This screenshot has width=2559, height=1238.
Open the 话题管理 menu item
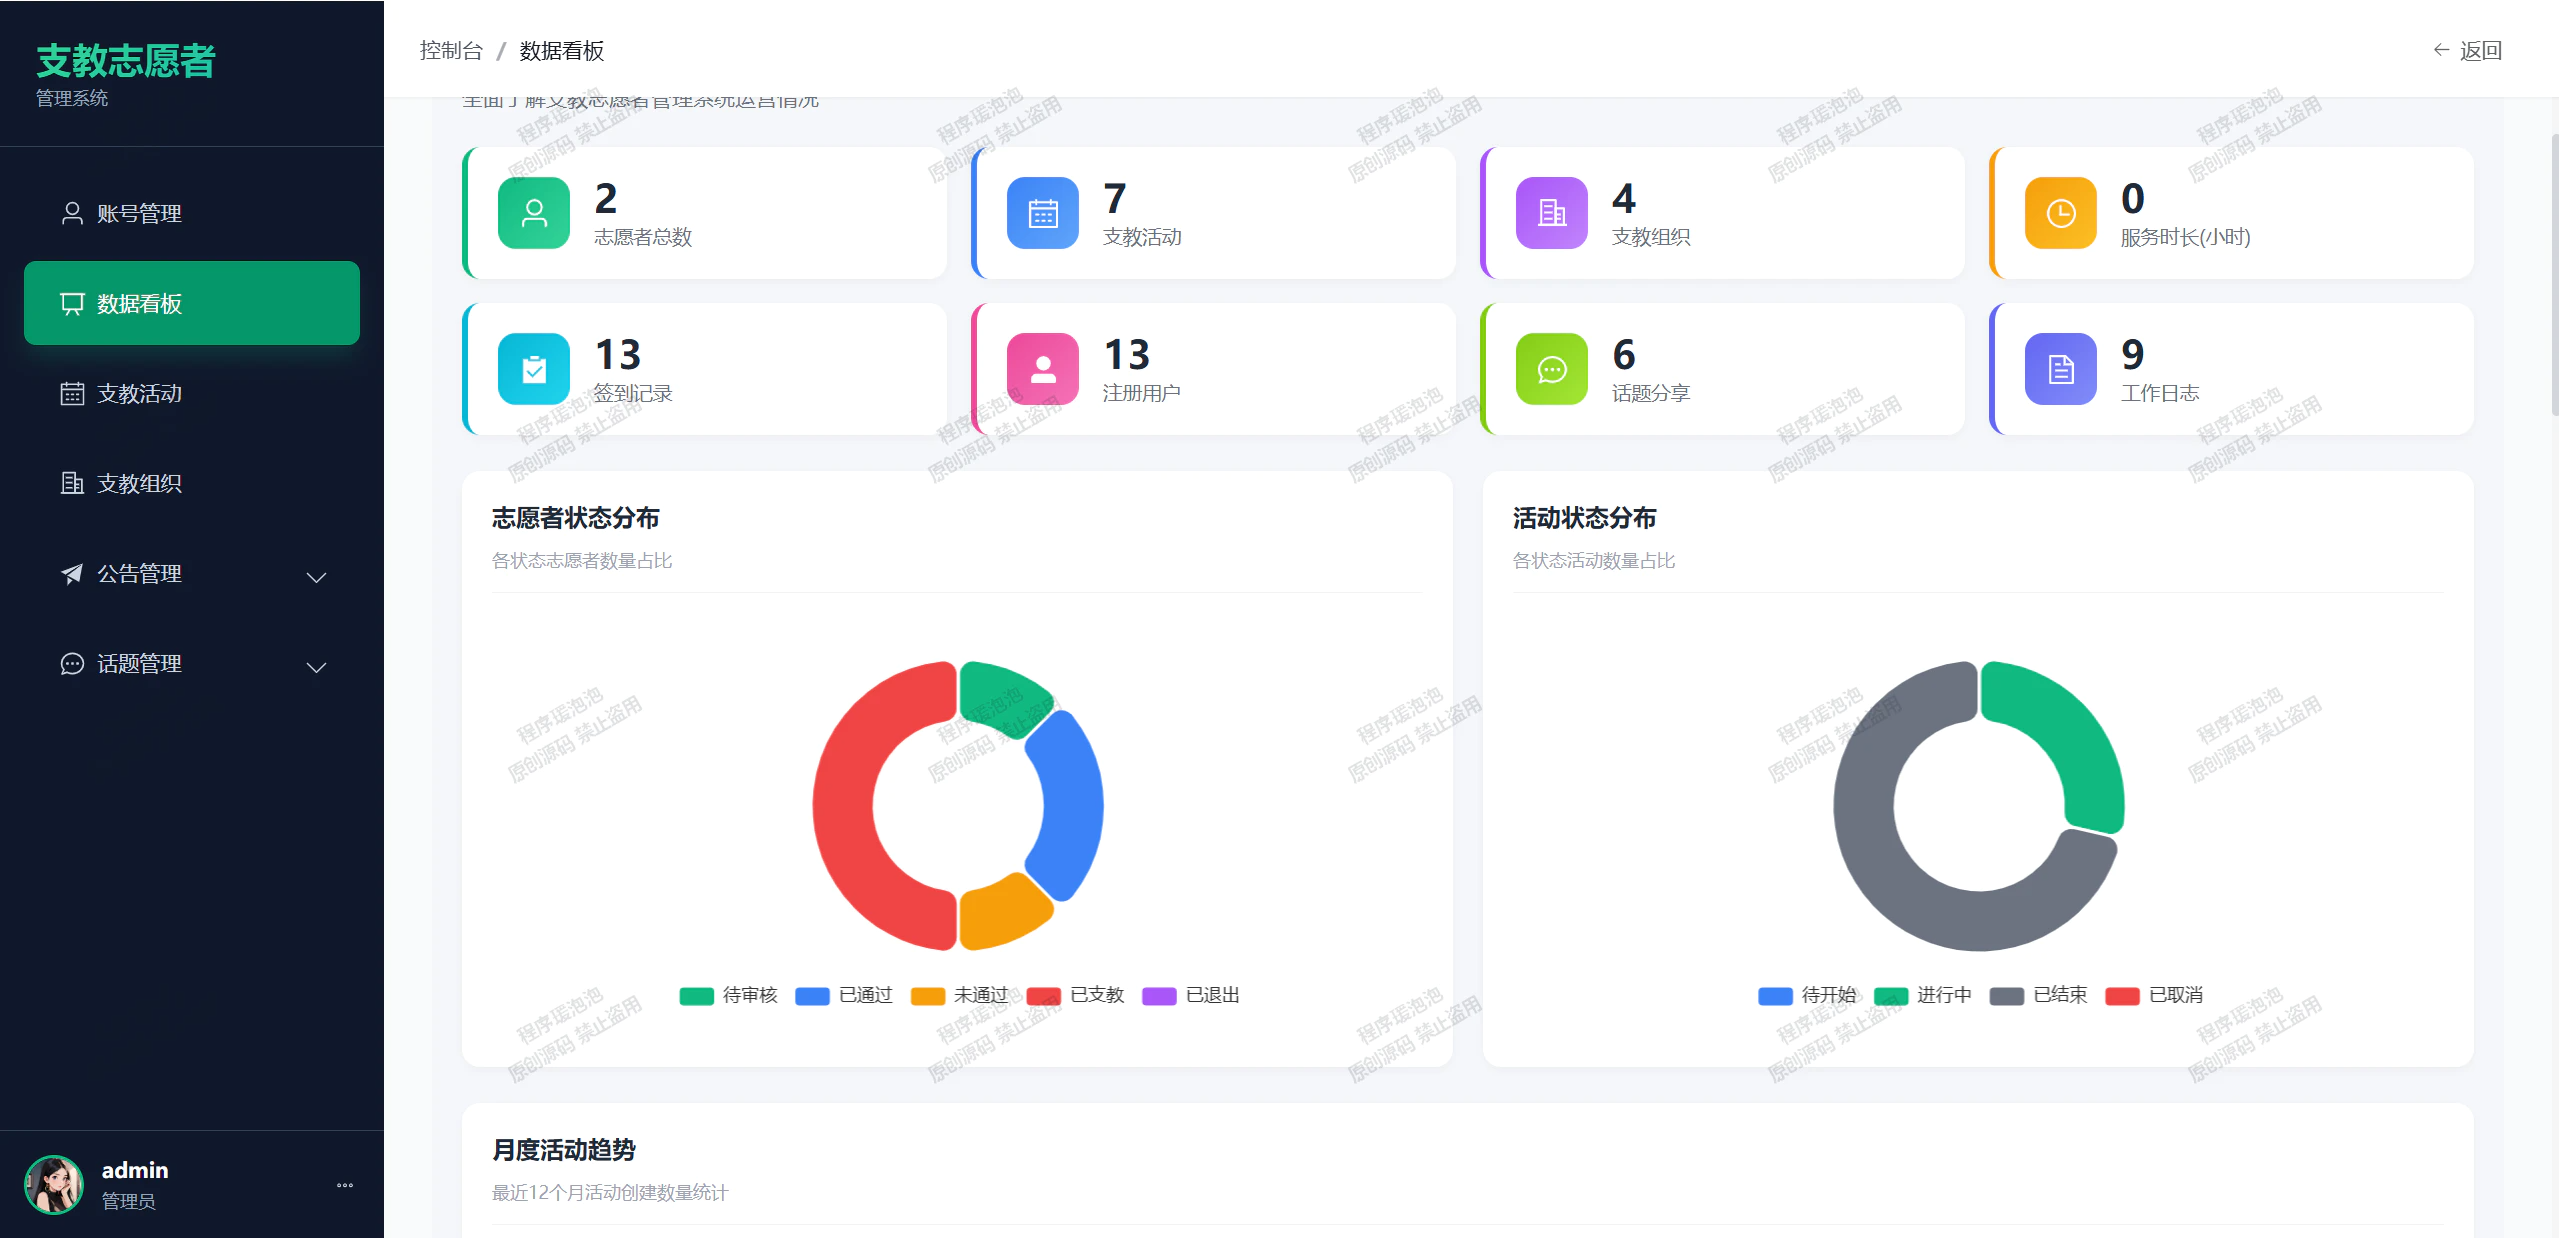coord(192,663)
